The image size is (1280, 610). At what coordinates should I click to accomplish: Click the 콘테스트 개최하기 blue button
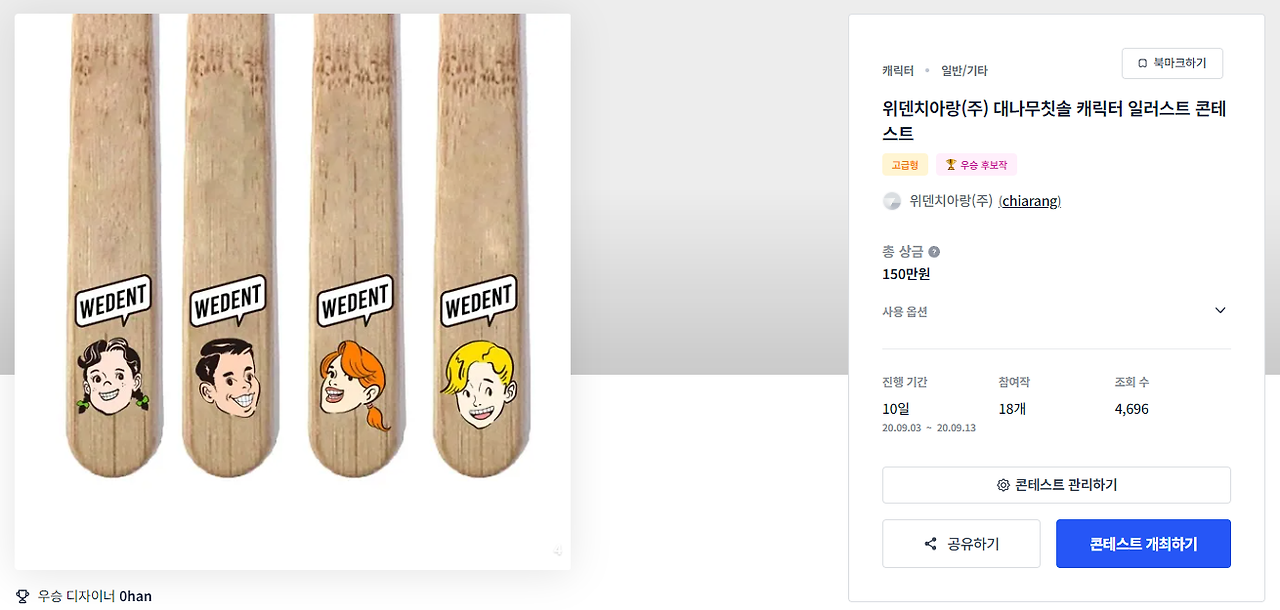pyautogui.click(x=1143, y=544)
